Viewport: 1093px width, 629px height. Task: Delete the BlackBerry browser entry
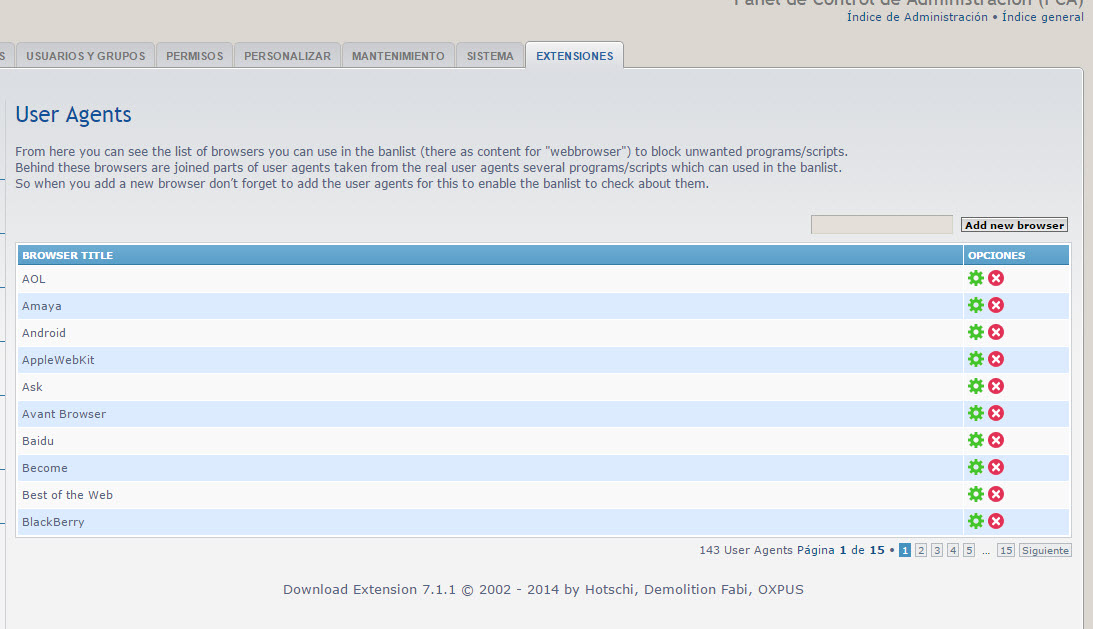996,521
